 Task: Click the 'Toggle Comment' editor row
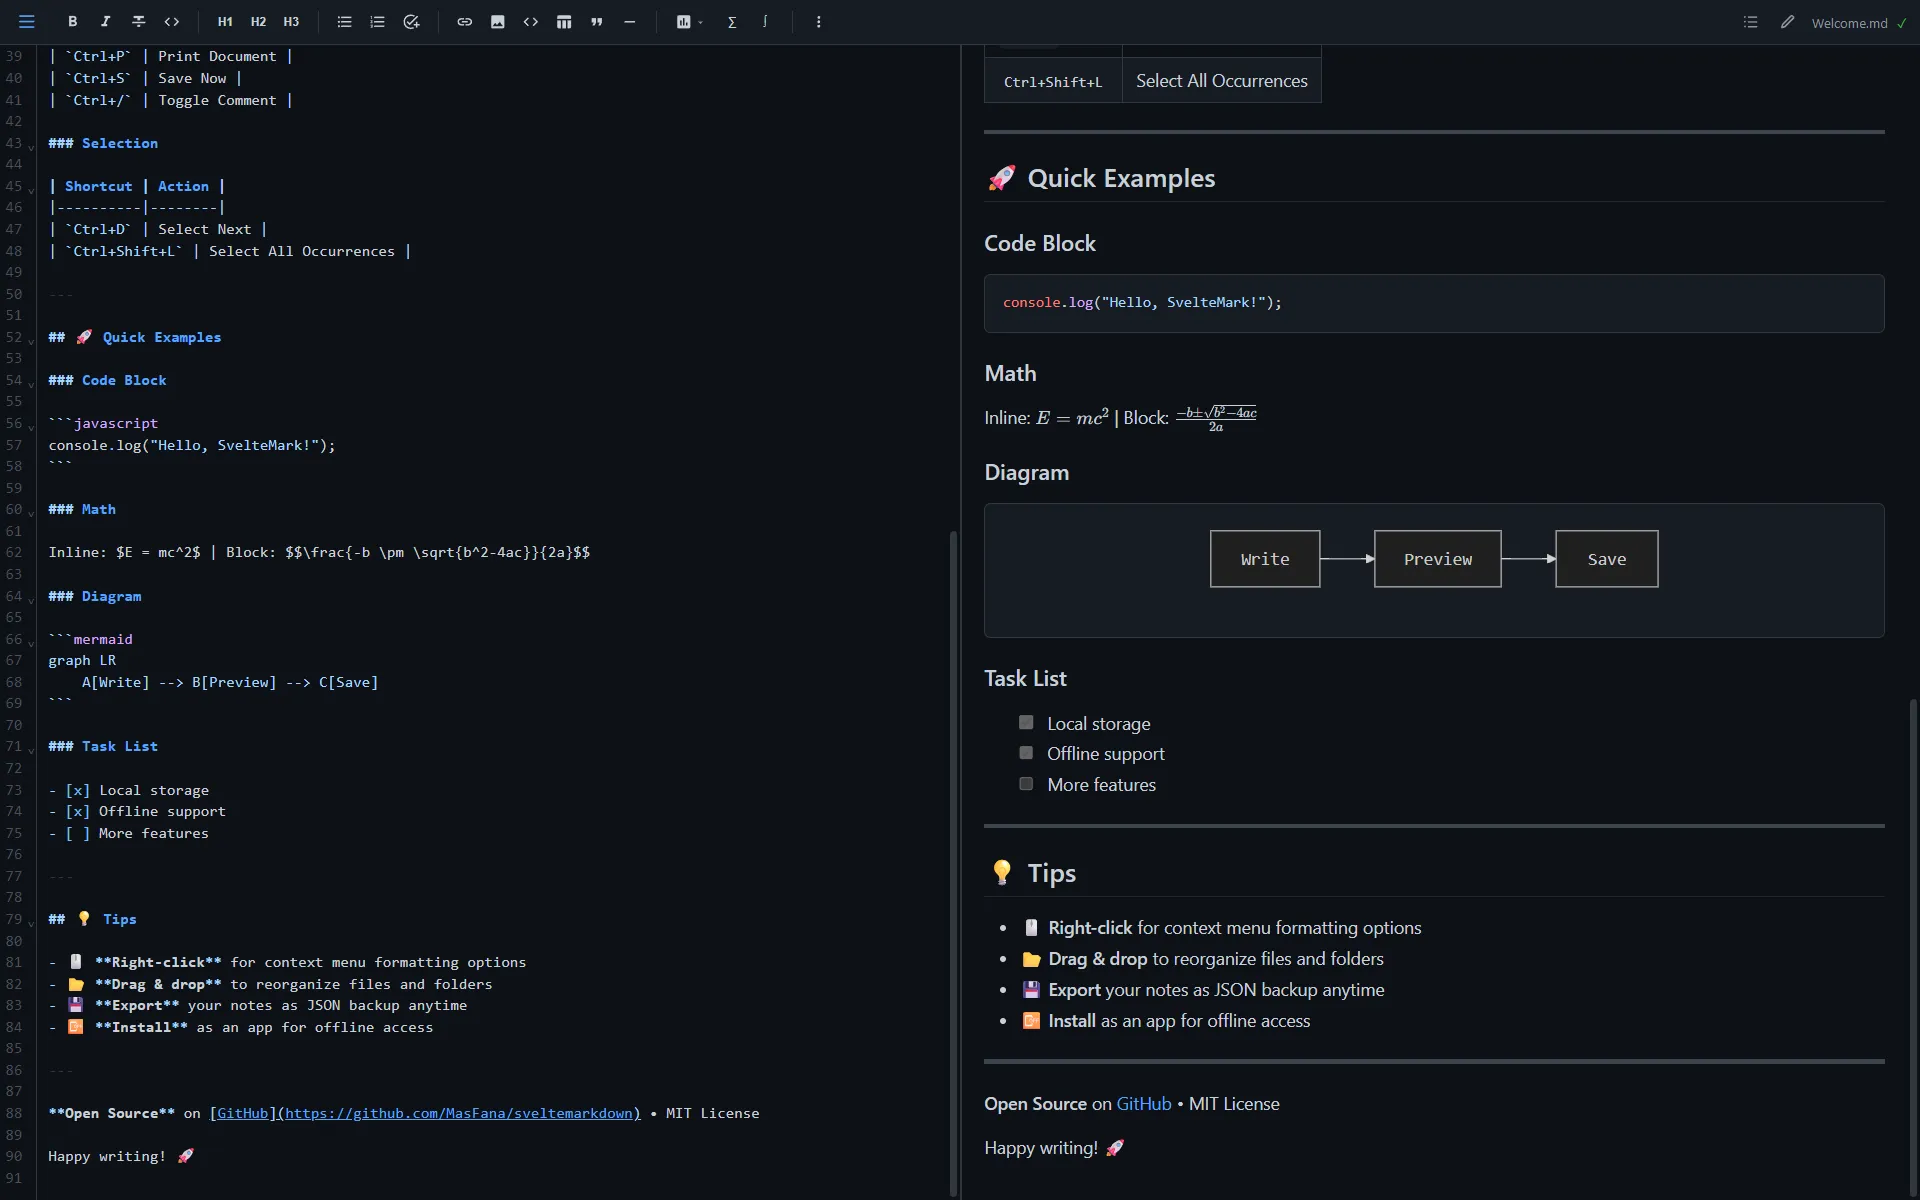click(170, 100)
